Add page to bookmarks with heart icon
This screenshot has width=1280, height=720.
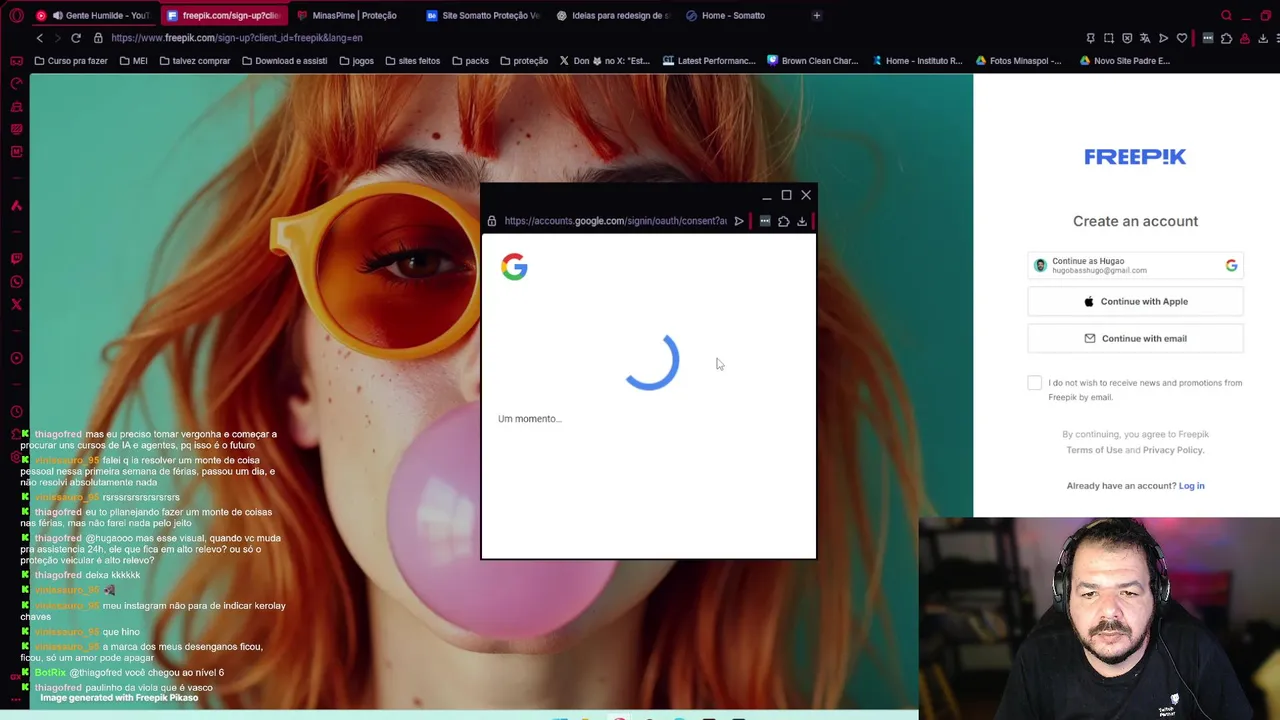coord(1182,38)
